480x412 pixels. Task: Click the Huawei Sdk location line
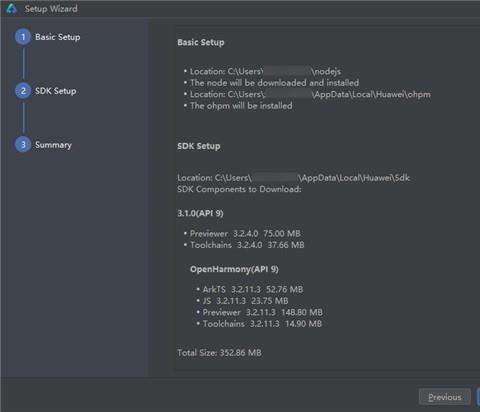point(294,178)
